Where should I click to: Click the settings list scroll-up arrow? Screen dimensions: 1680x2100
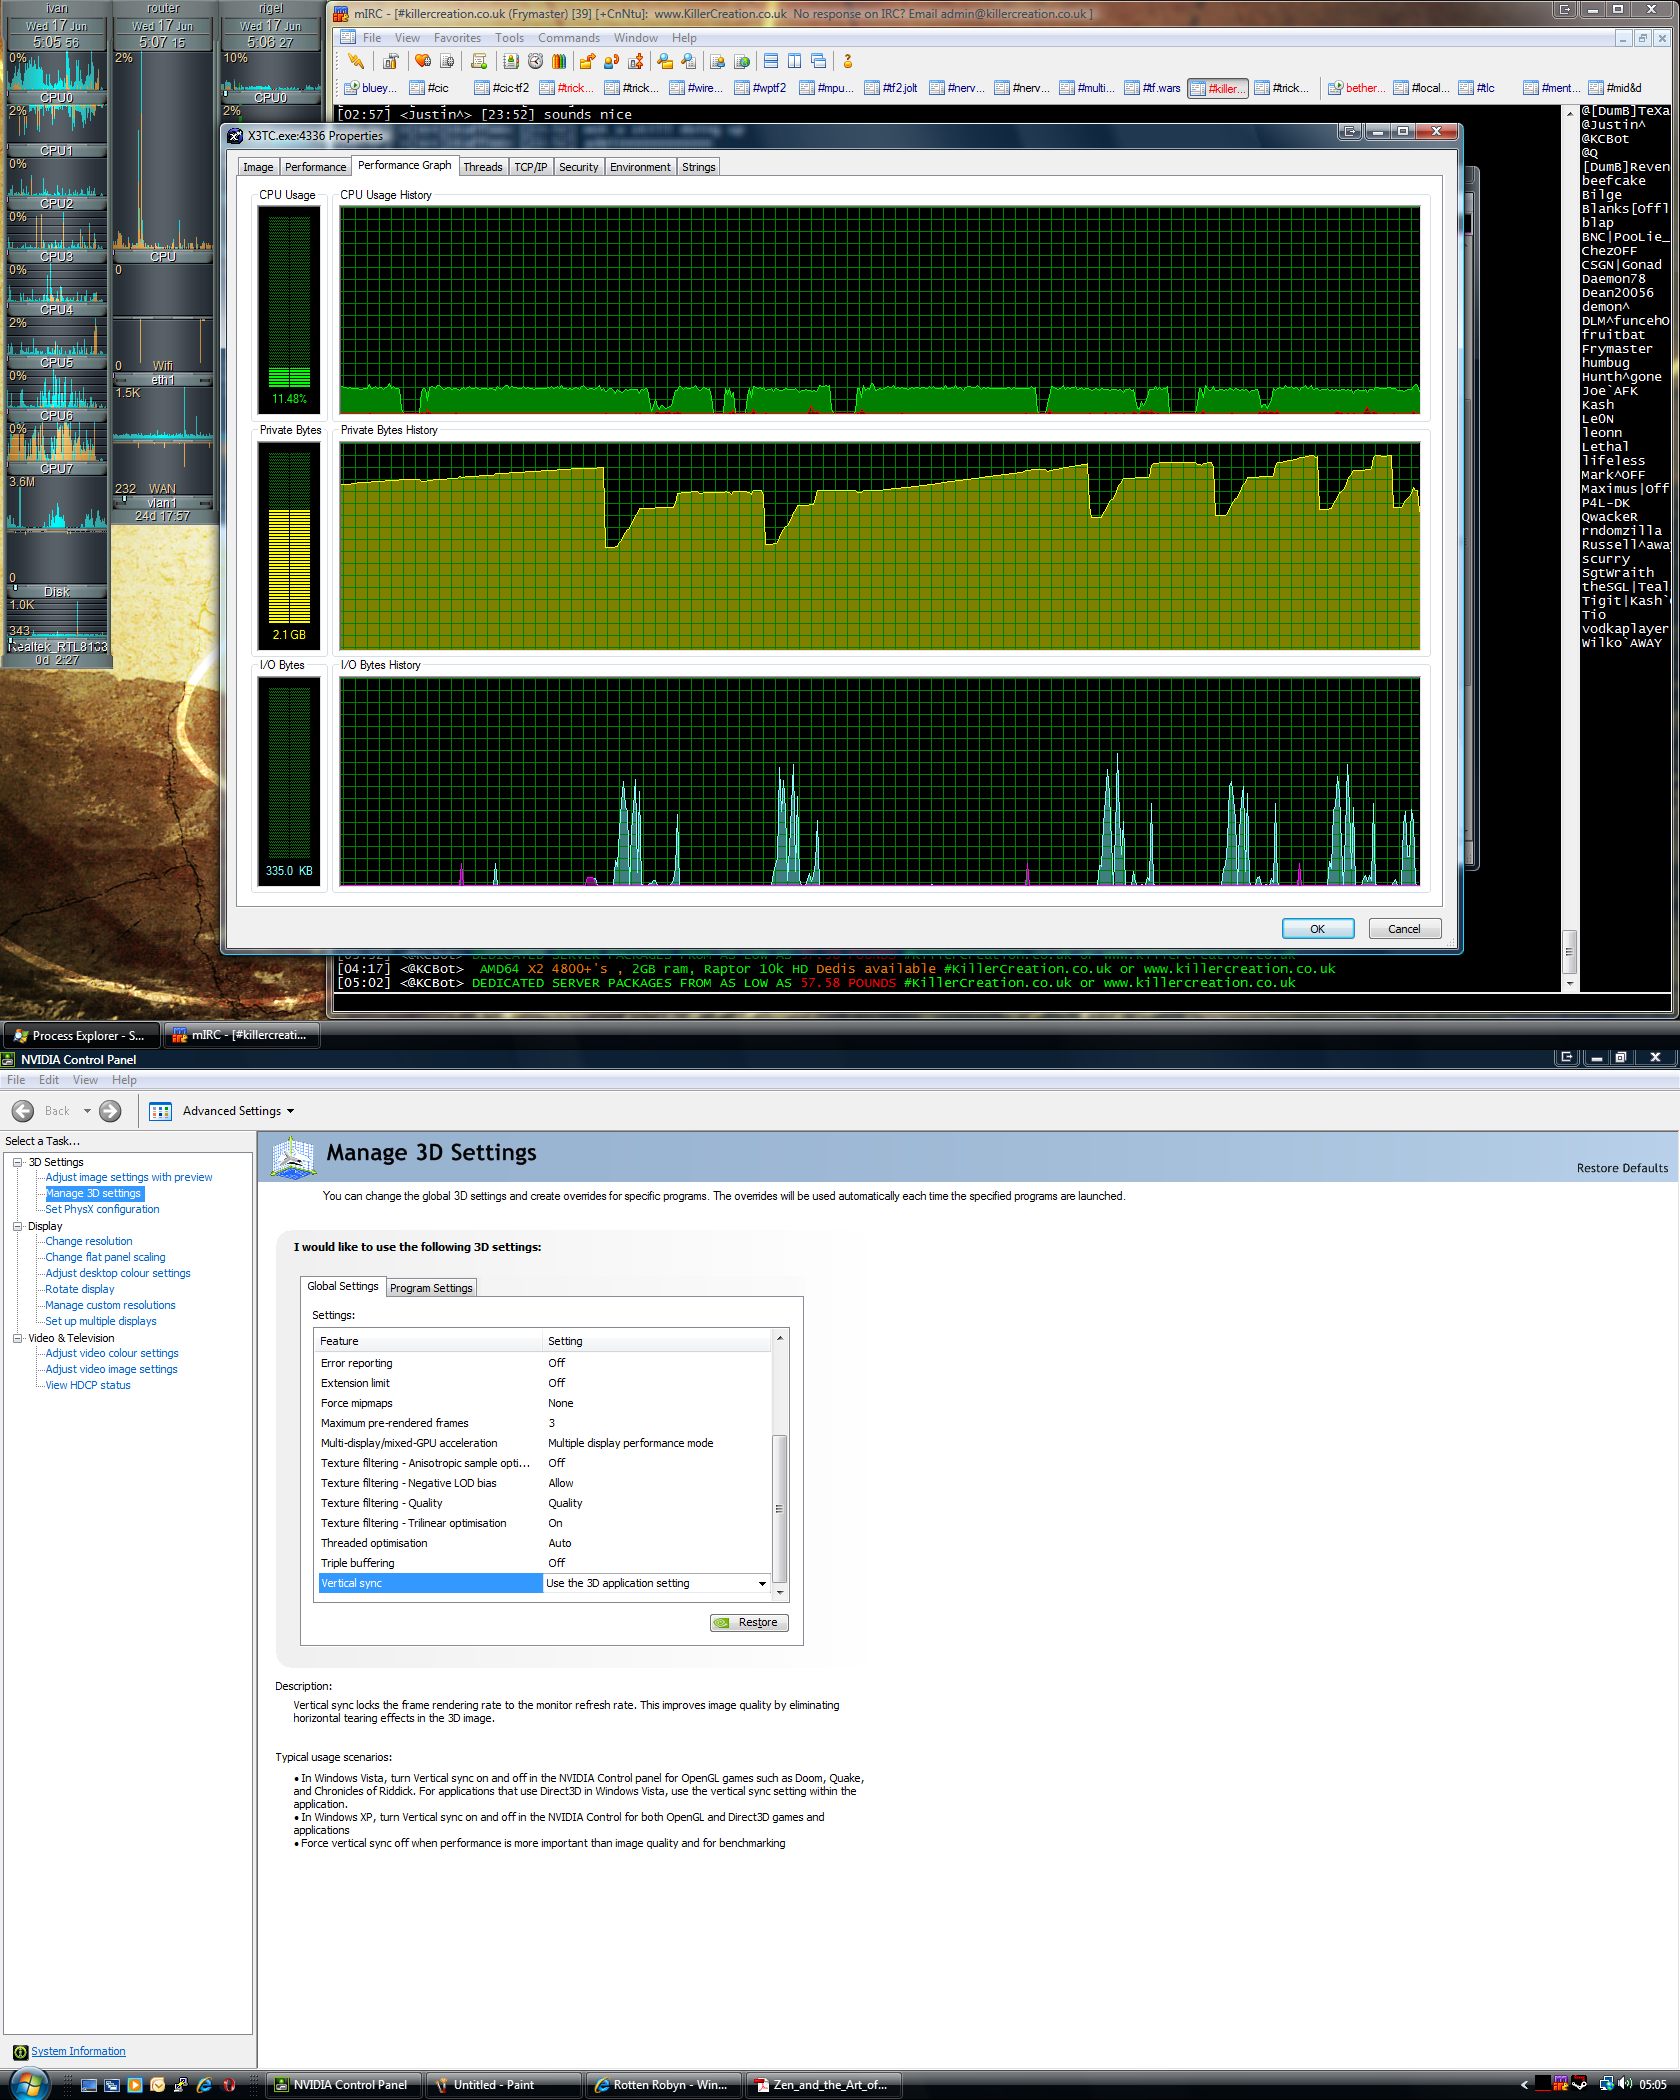point(780,1338)
